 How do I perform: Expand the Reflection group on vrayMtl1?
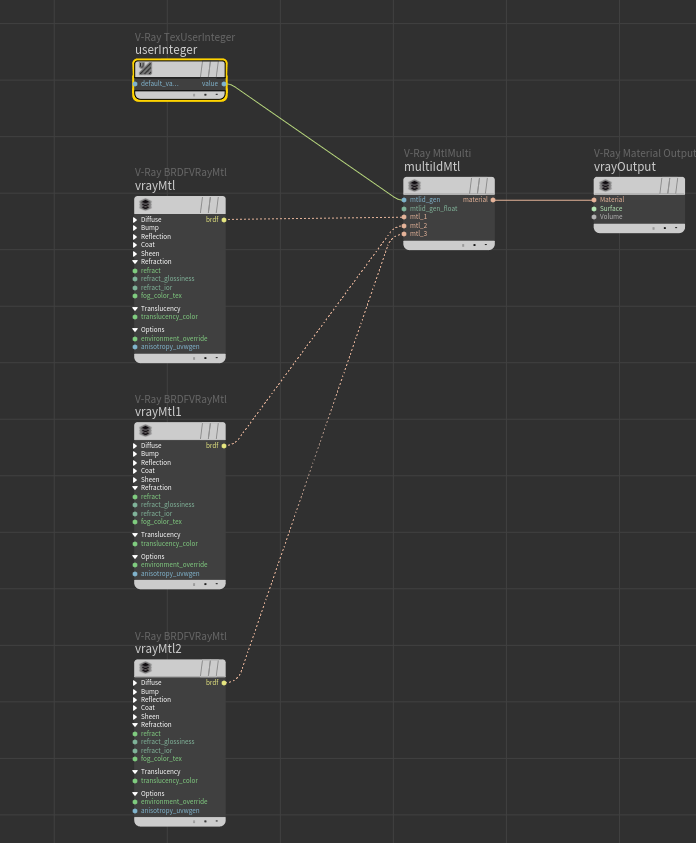pyautogui.click(x=135, y=462)
